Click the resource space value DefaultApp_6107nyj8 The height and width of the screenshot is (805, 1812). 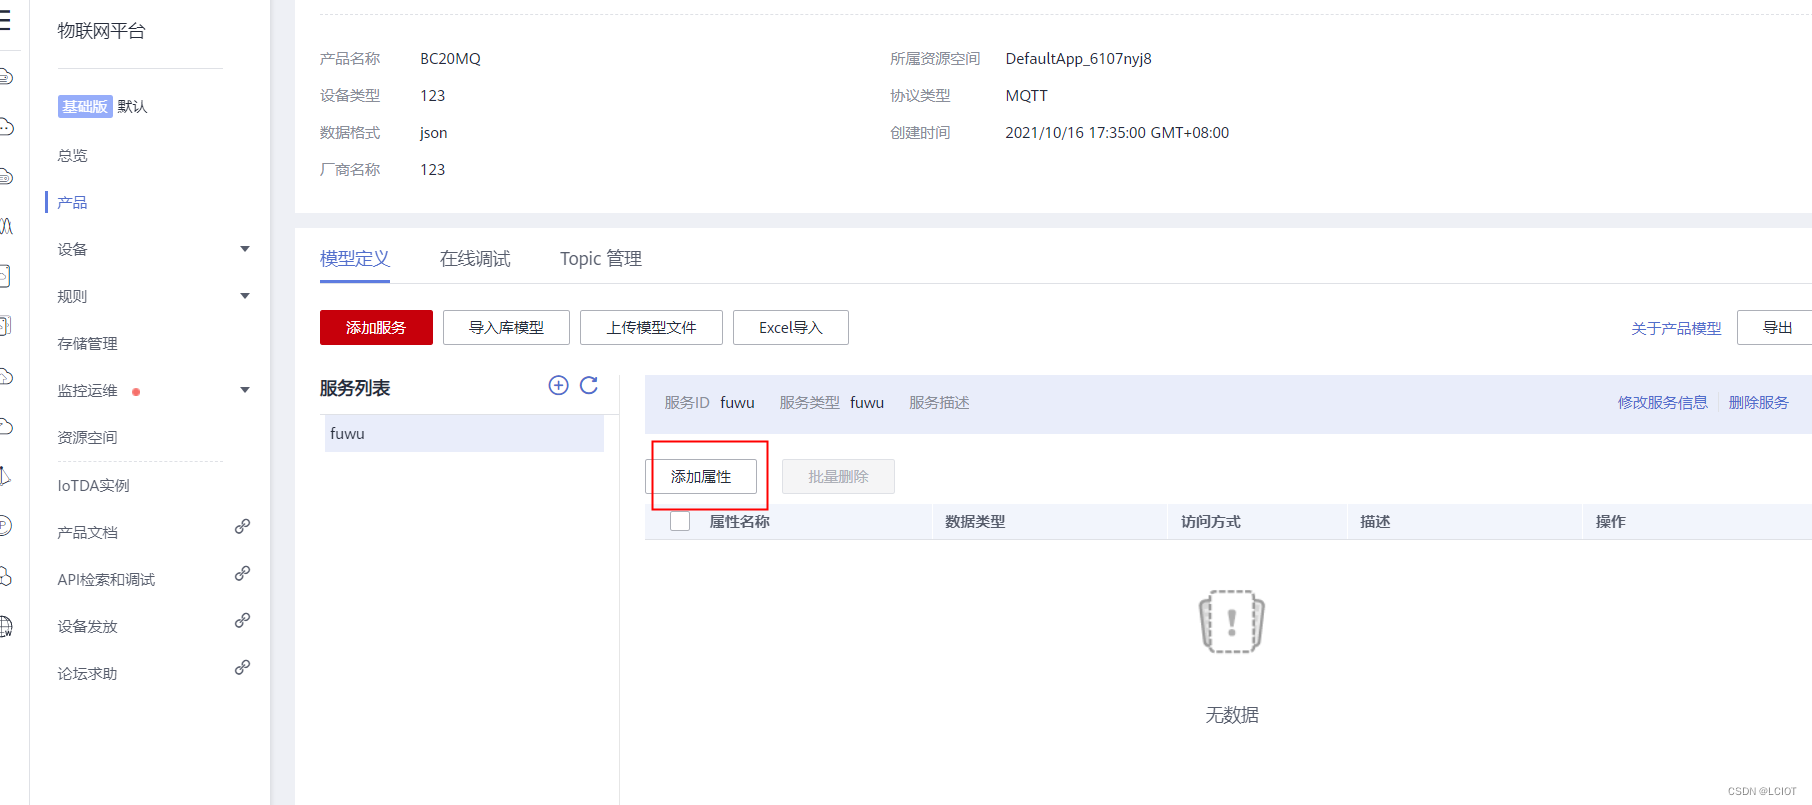(x=1078, y=59)
